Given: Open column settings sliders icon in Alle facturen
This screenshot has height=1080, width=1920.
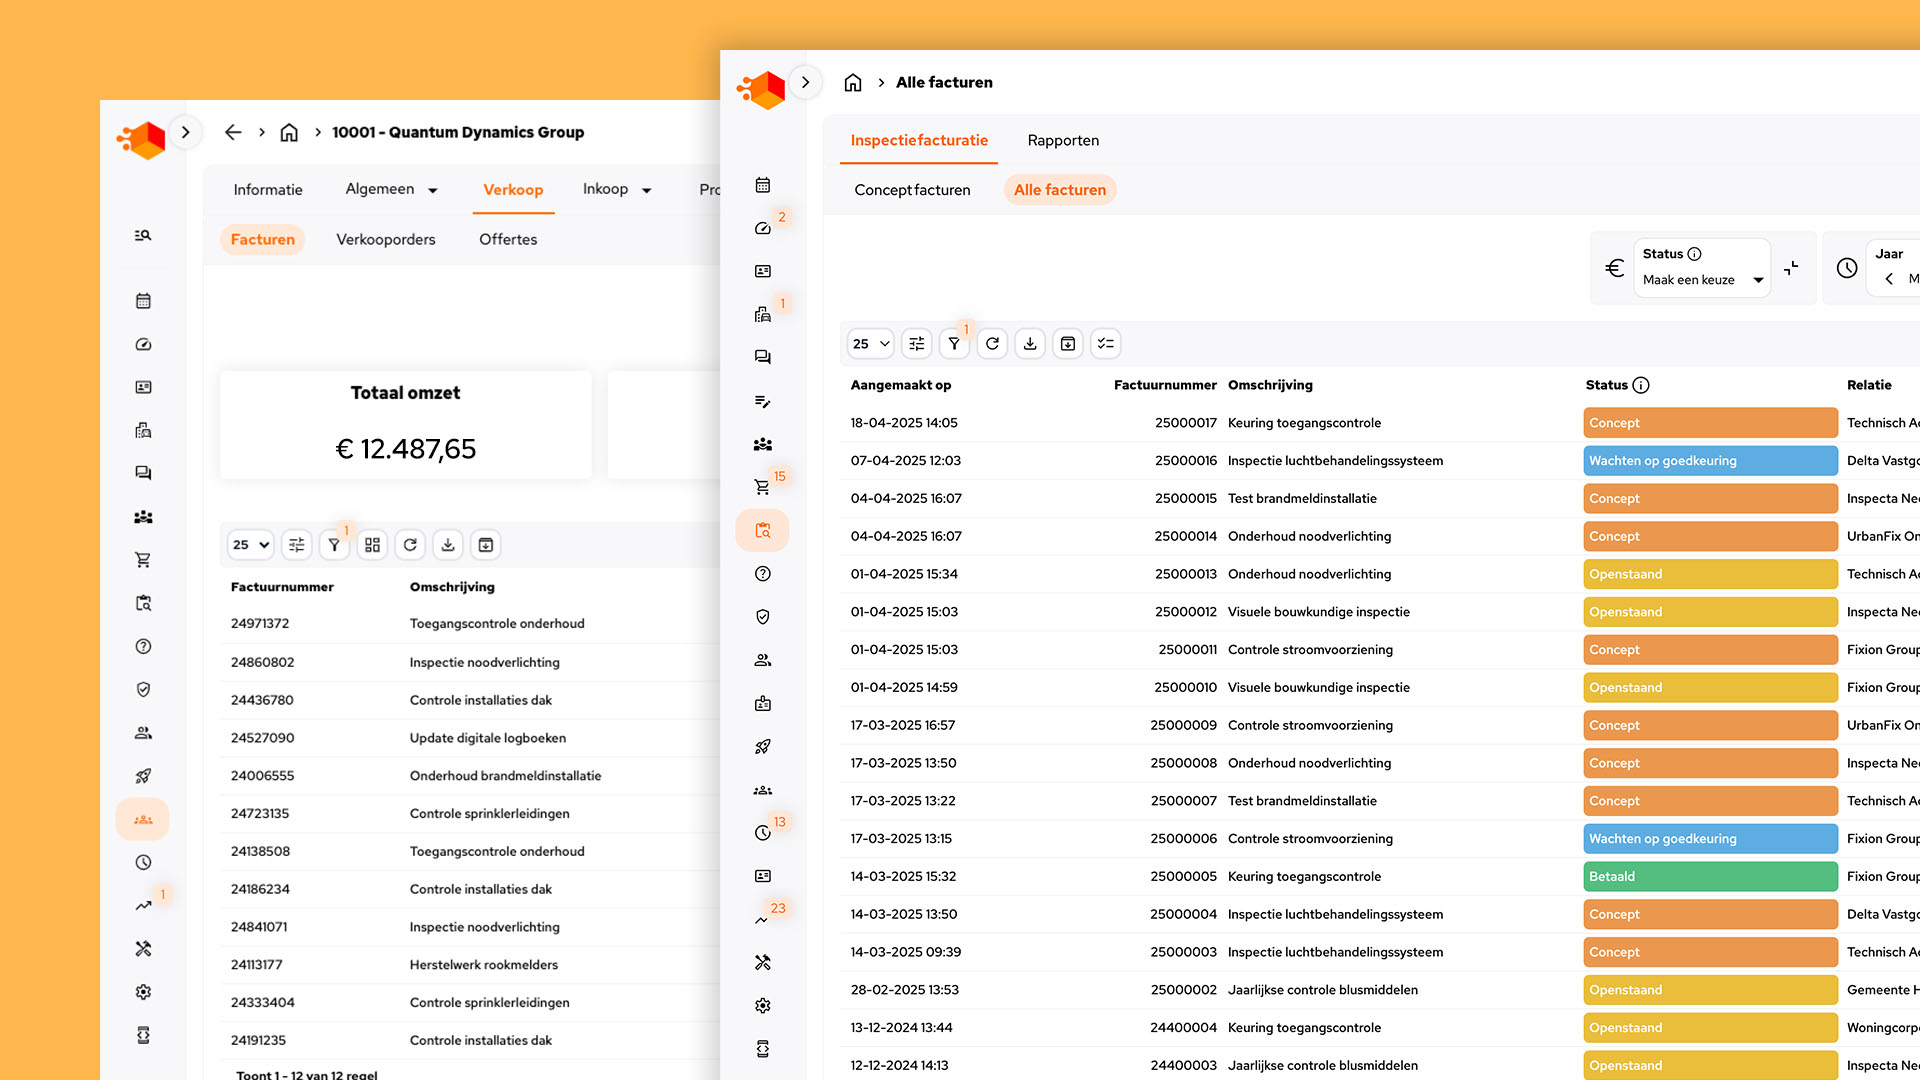Looking at the screenshot, I should pyautogui.click(x=916, y=344).
